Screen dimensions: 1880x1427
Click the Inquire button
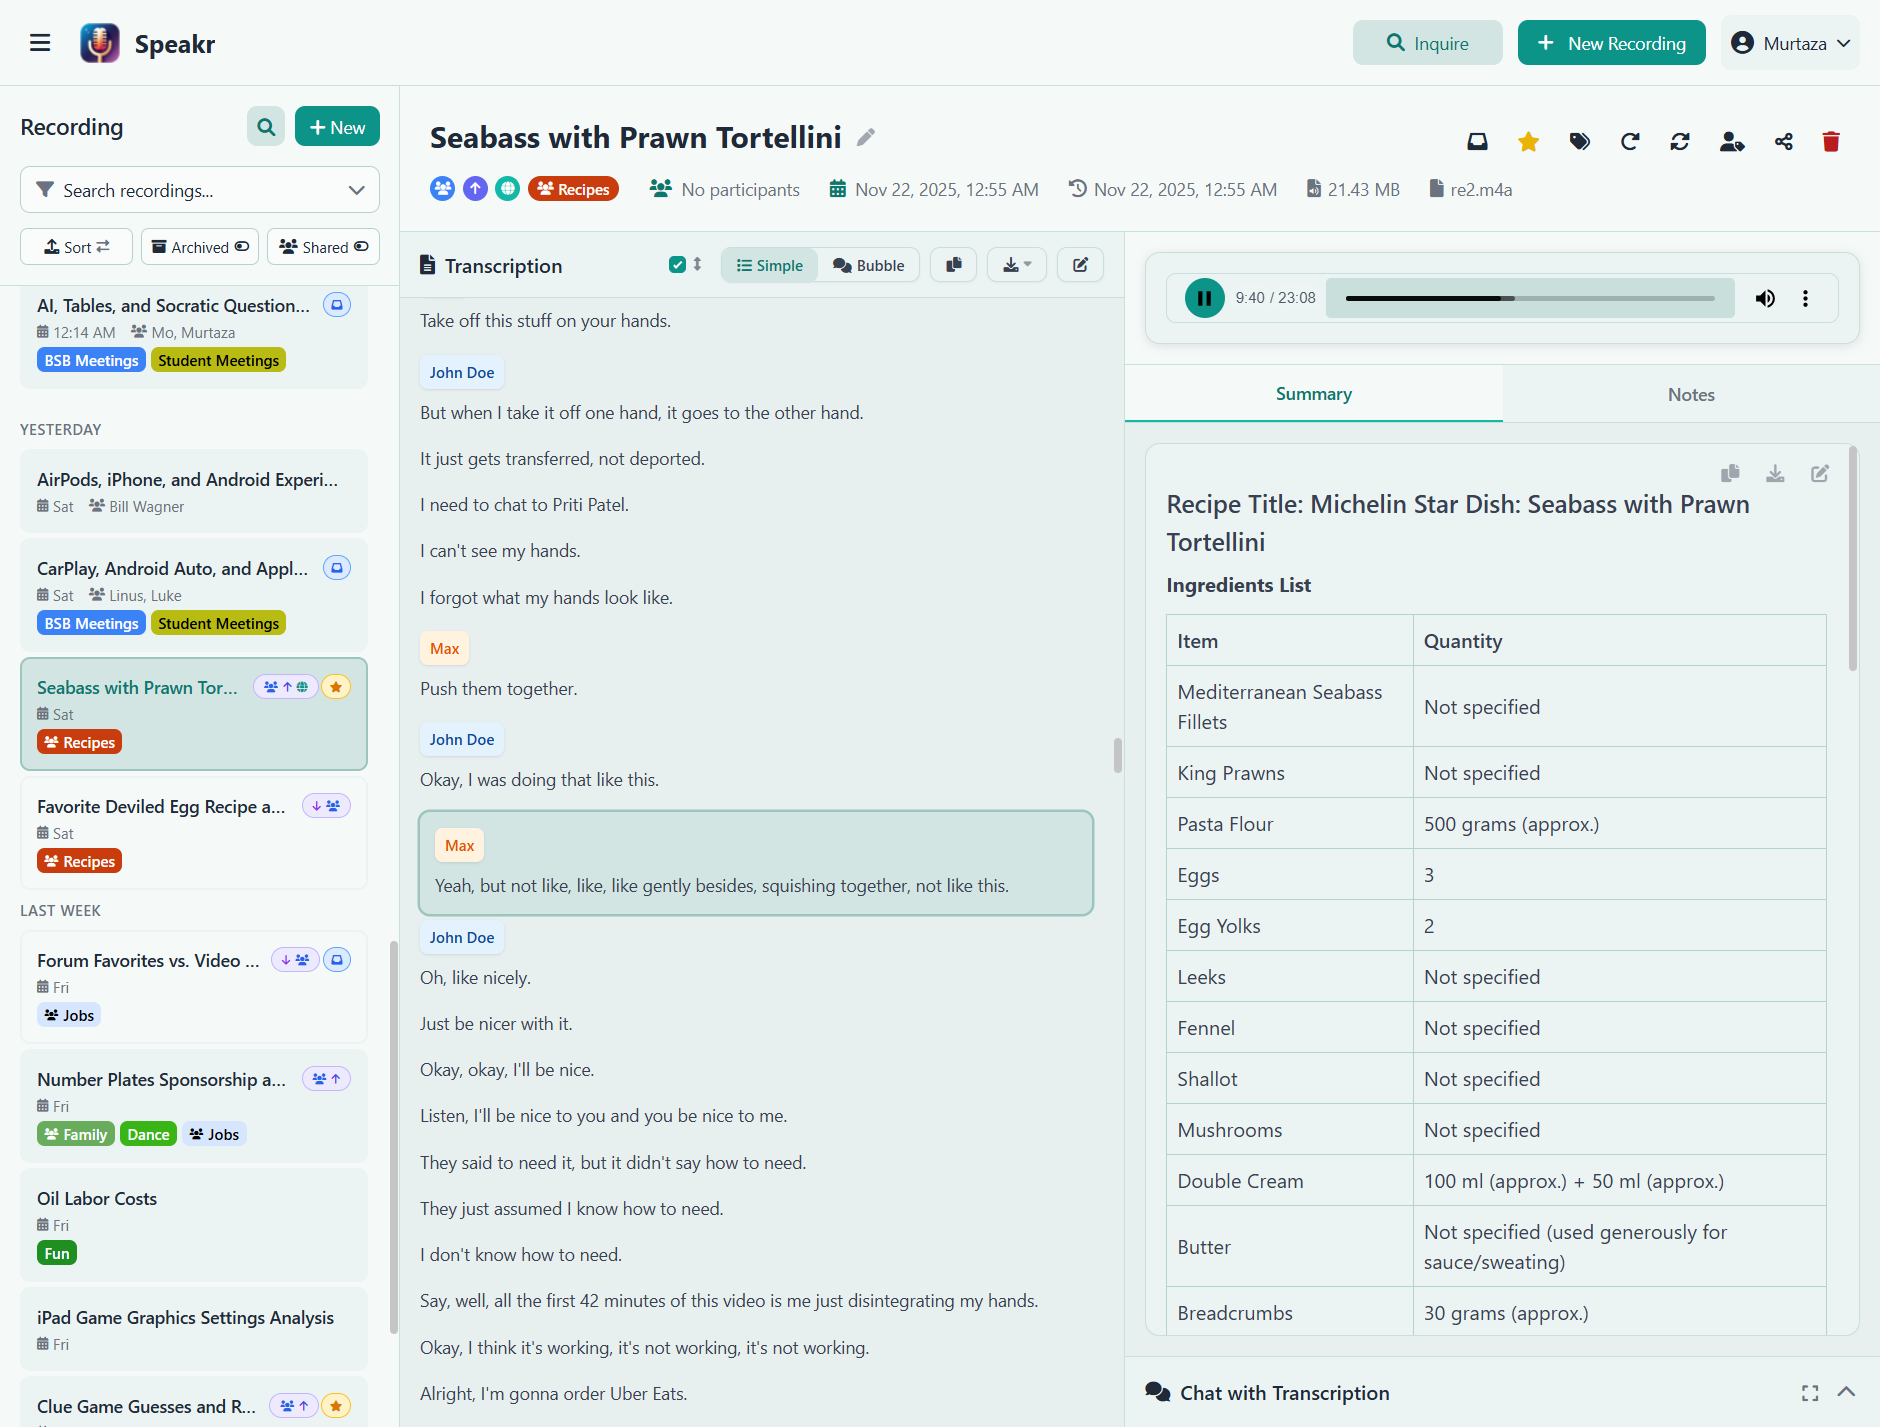coord(1427,43)
